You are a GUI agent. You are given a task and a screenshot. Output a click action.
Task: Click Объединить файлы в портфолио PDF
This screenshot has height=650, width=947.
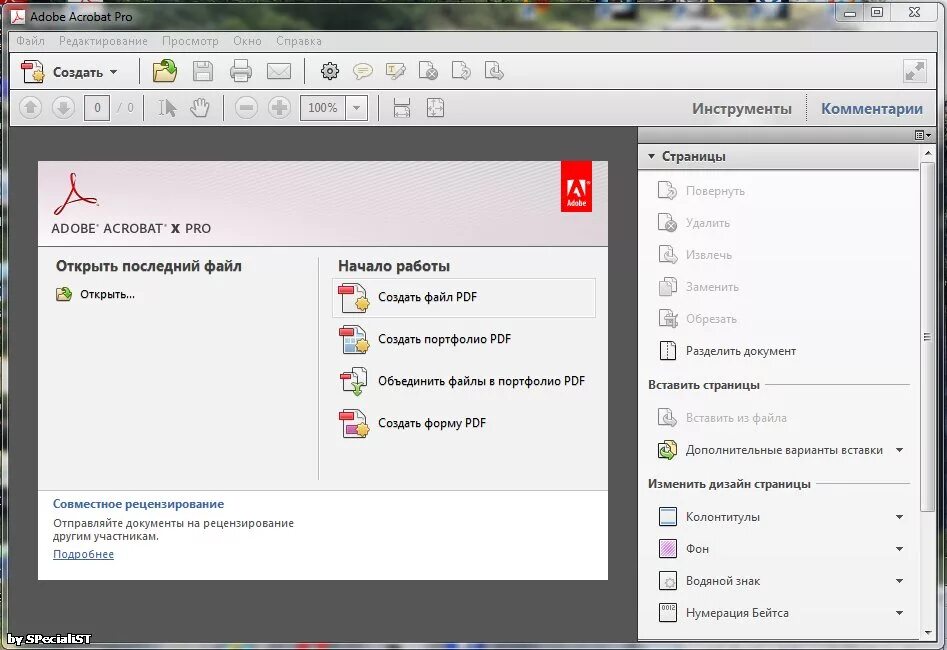462,382
